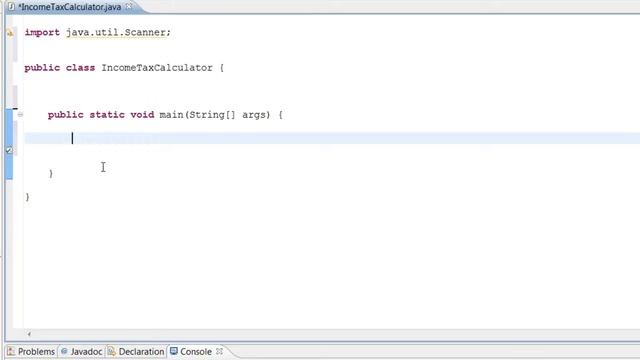This screenshot has height=360, width=640.
Task: Close the IncomeTaxCalculator.java editor tab
Action: click(129, 7)
